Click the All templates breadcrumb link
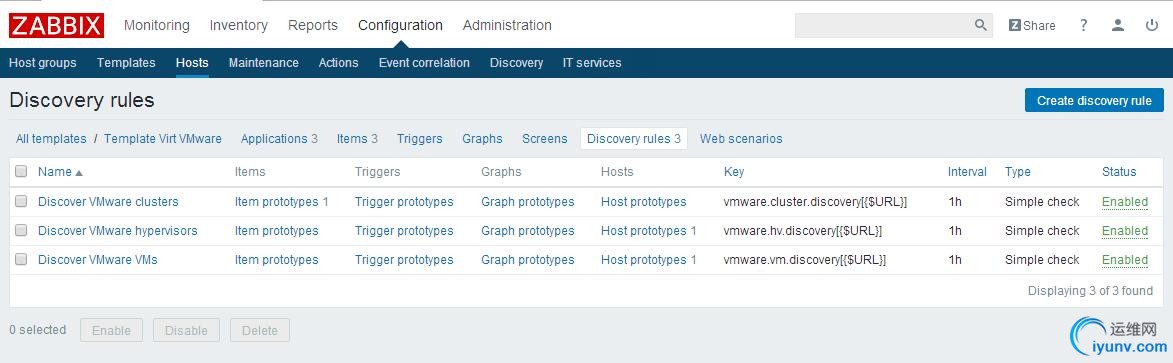Image resolution: width=1173 pixels, height=363 pixels. (51, 138)
